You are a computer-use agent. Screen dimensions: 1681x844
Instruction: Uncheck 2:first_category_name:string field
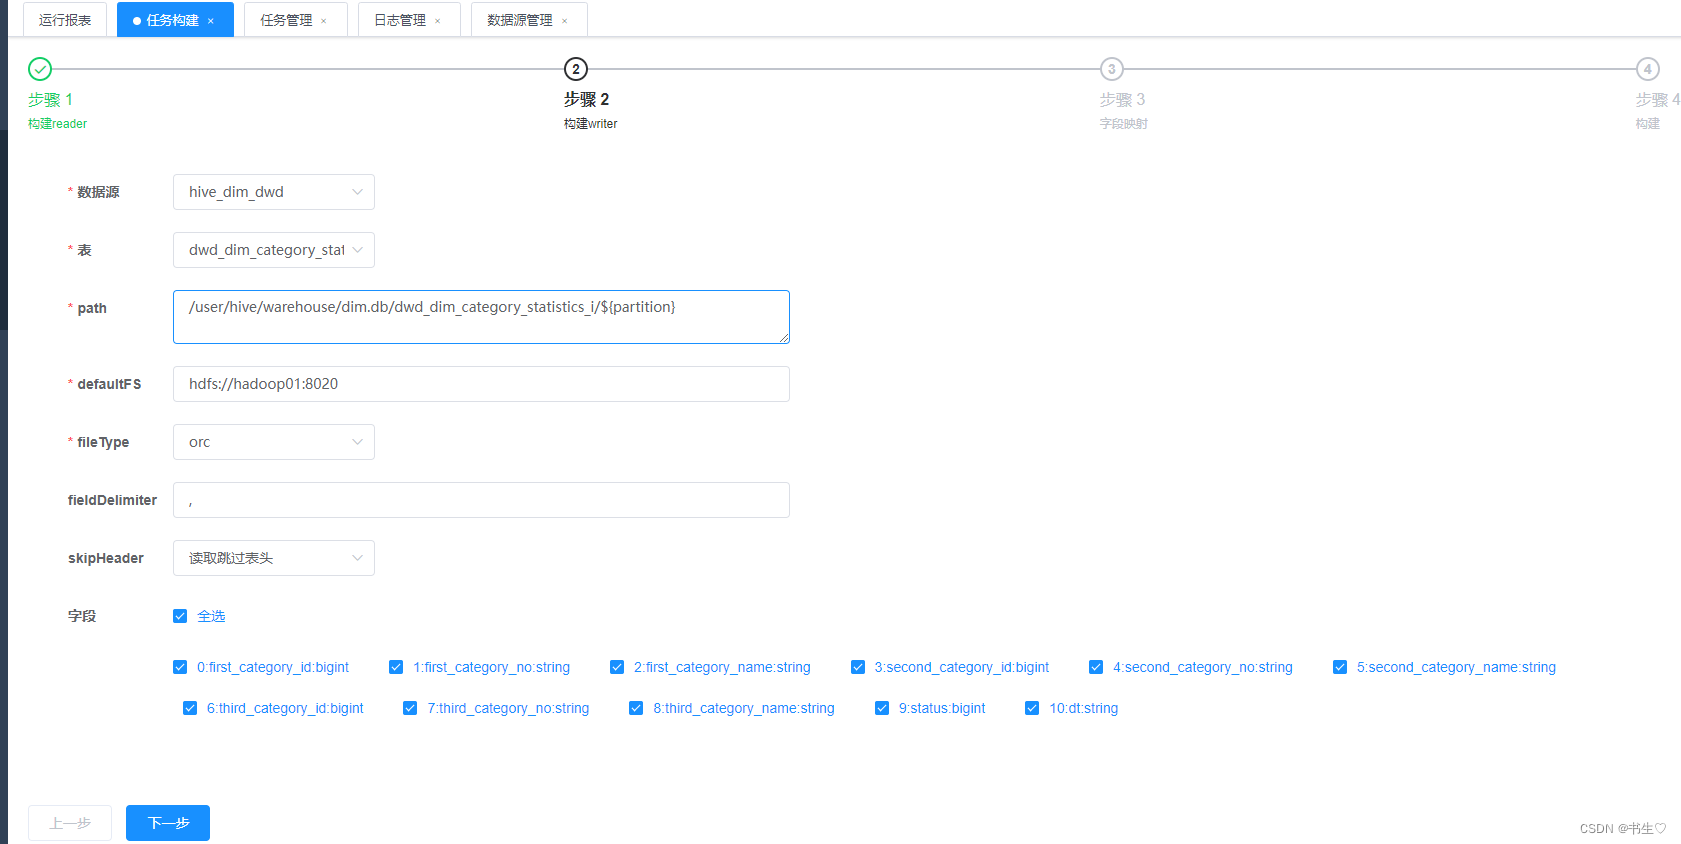tap(617, 667)
